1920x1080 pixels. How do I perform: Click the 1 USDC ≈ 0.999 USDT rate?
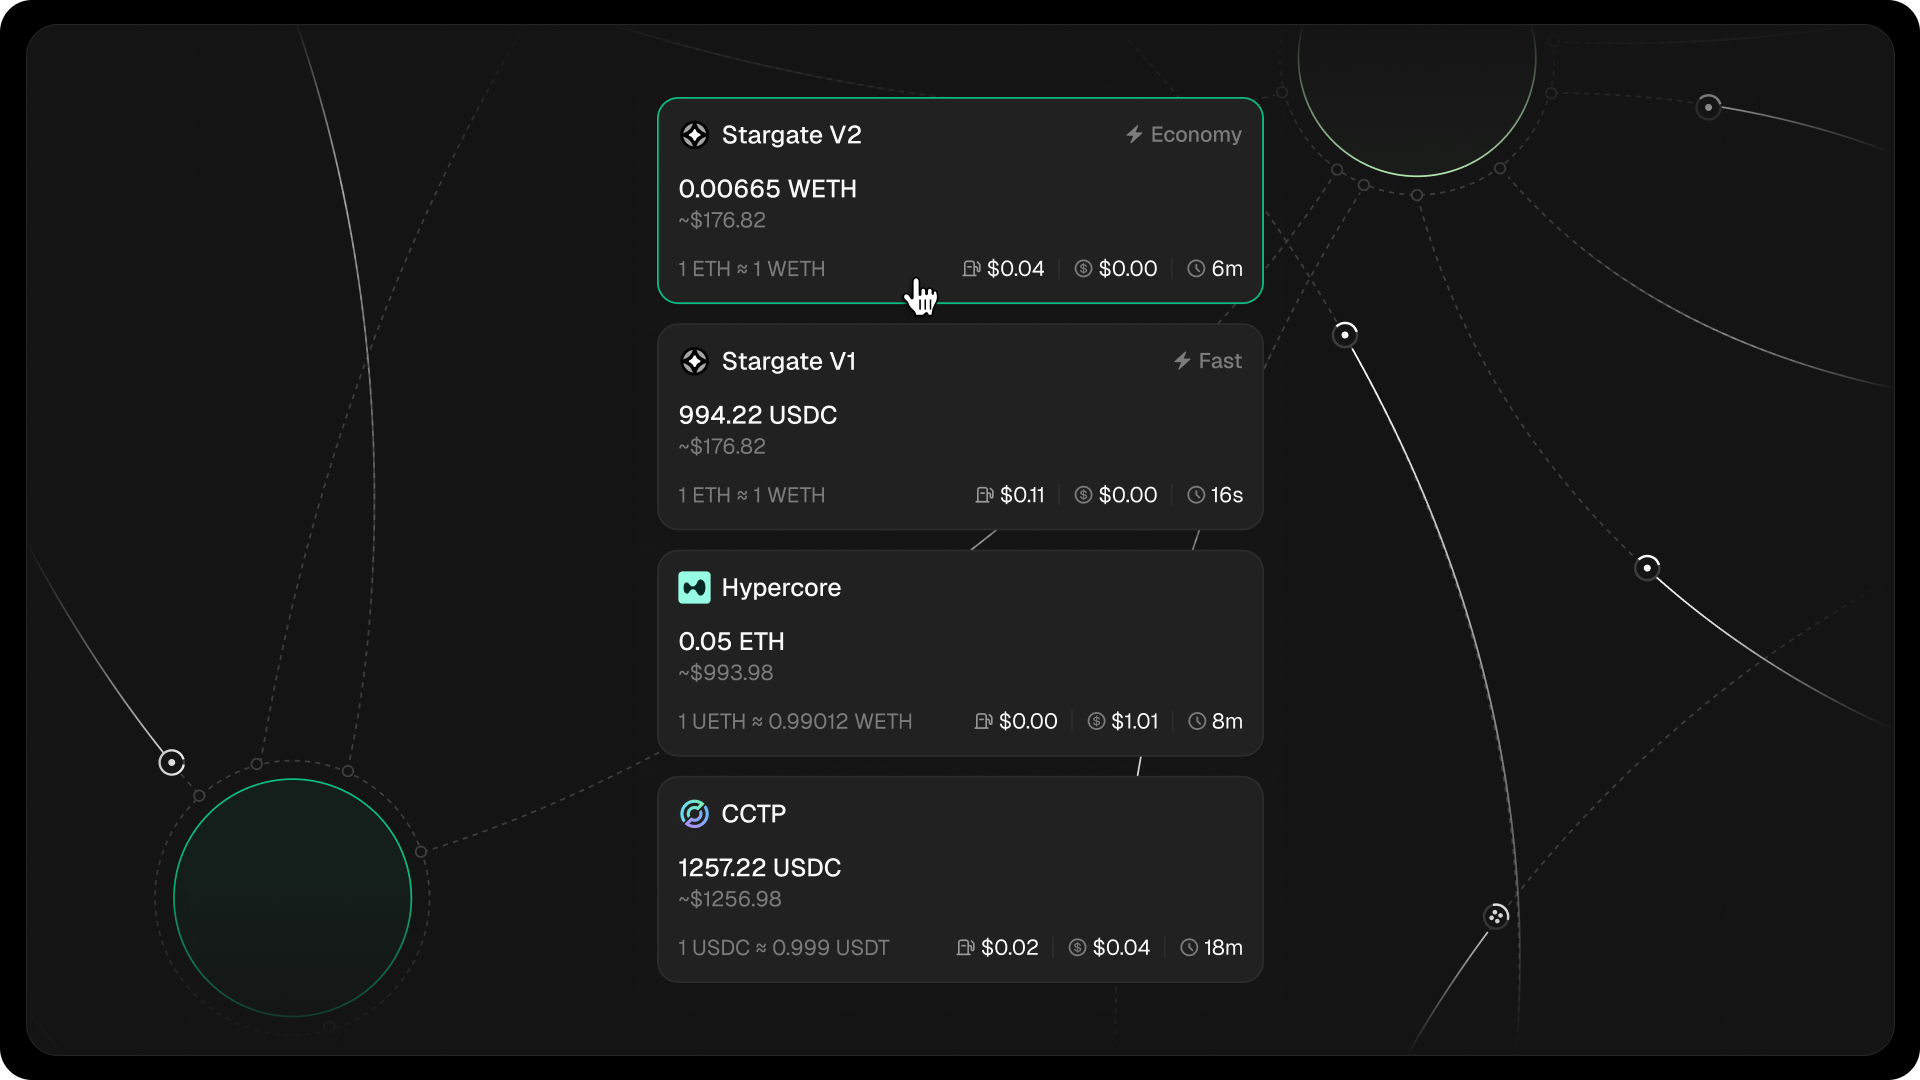click(x=783, y=947)
